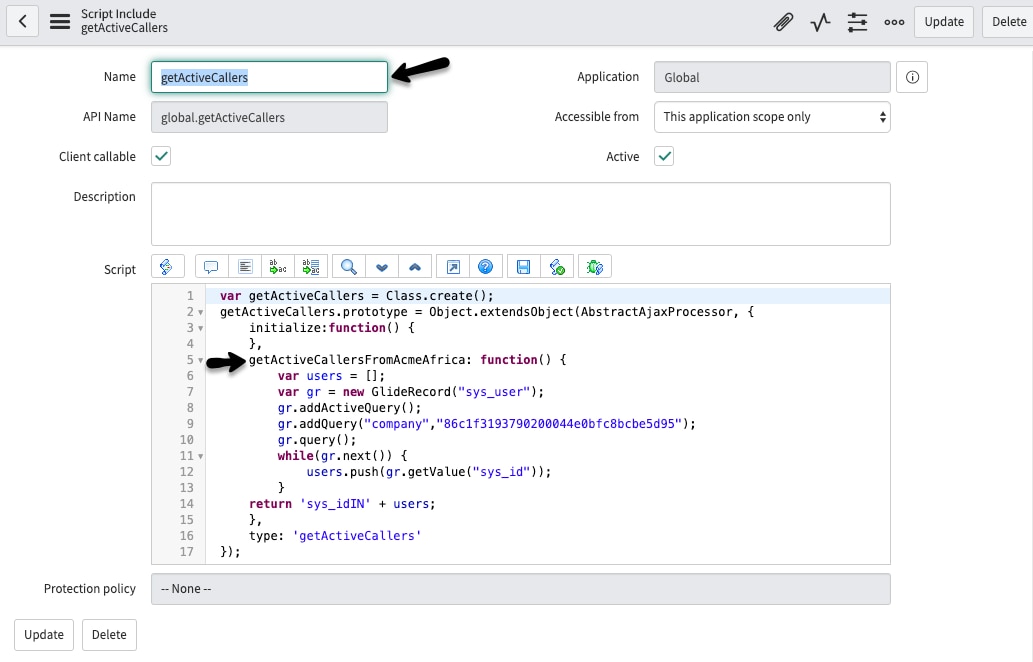Edit the Name input field
The height and width of the screenshot is (662, 1033).
point(270,76)
